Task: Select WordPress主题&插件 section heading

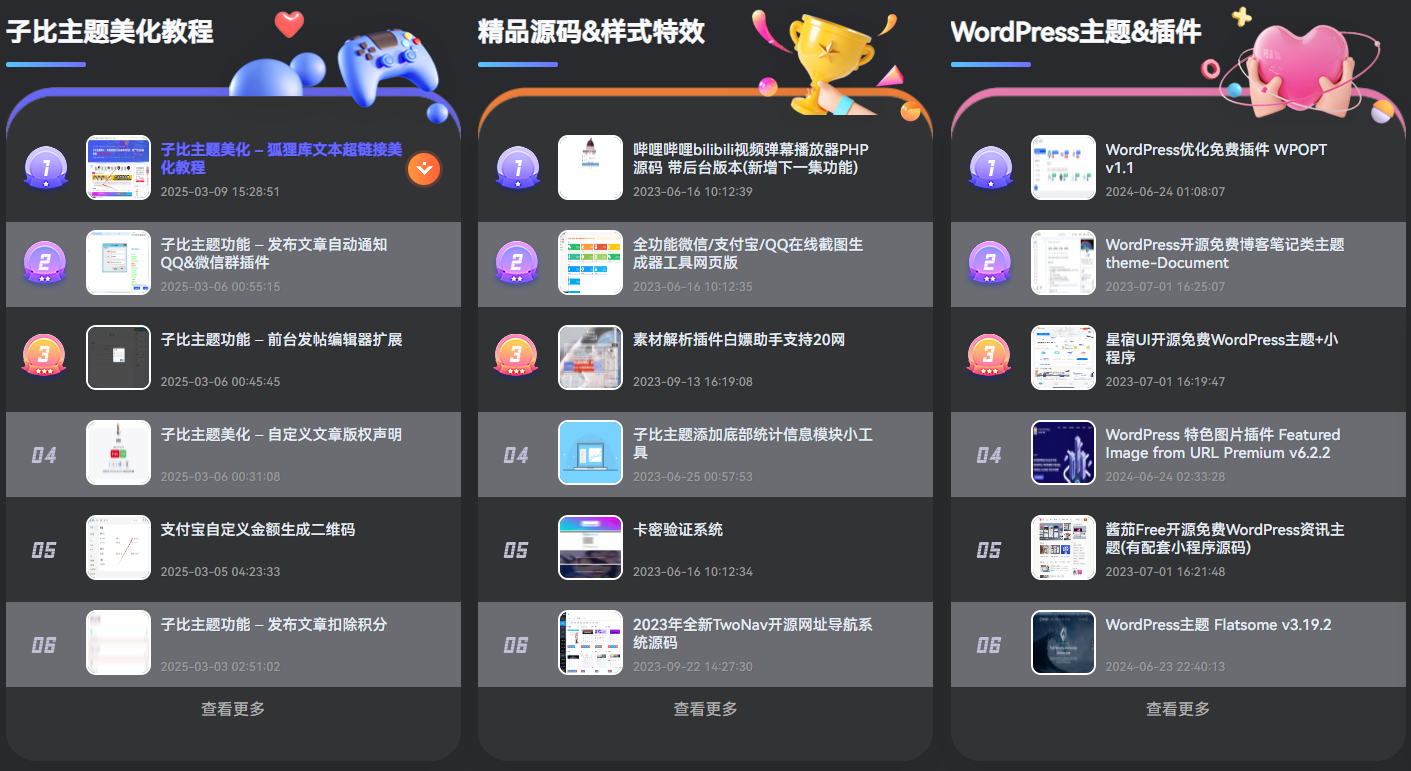Action: (1076, 32)
